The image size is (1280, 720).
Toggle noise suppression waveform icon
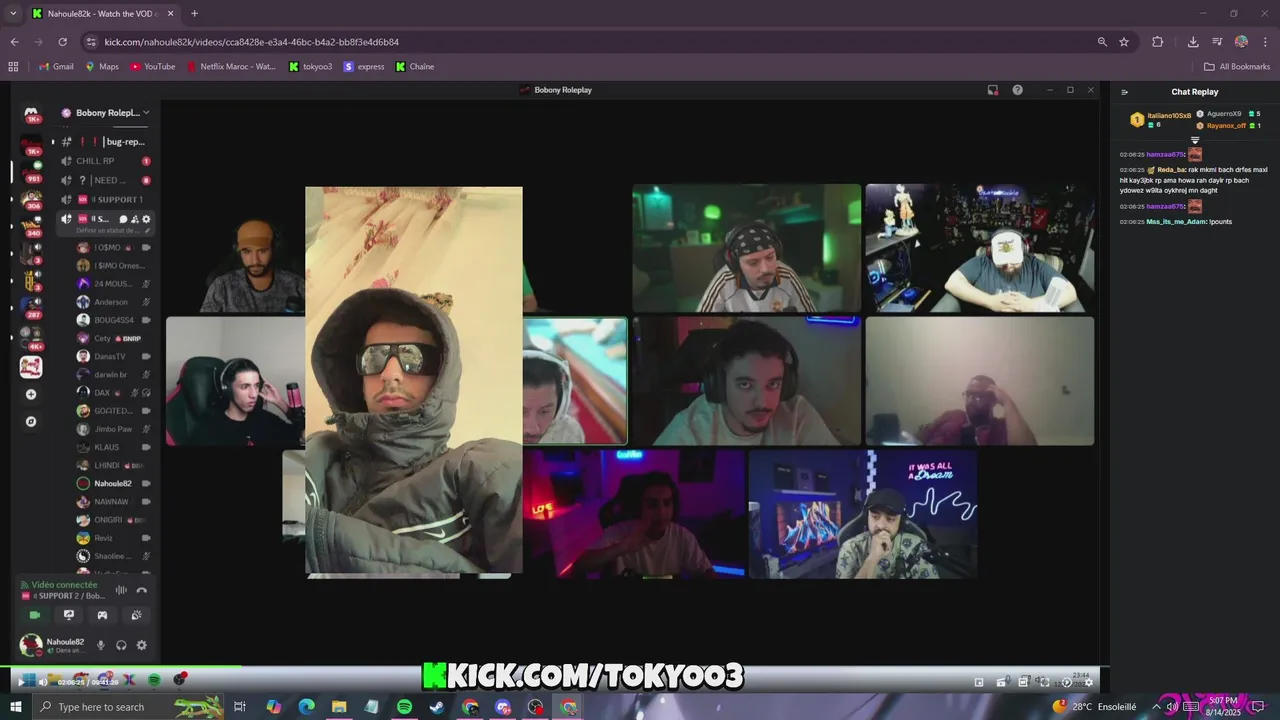pyautogui.click(x=121, y=590)
